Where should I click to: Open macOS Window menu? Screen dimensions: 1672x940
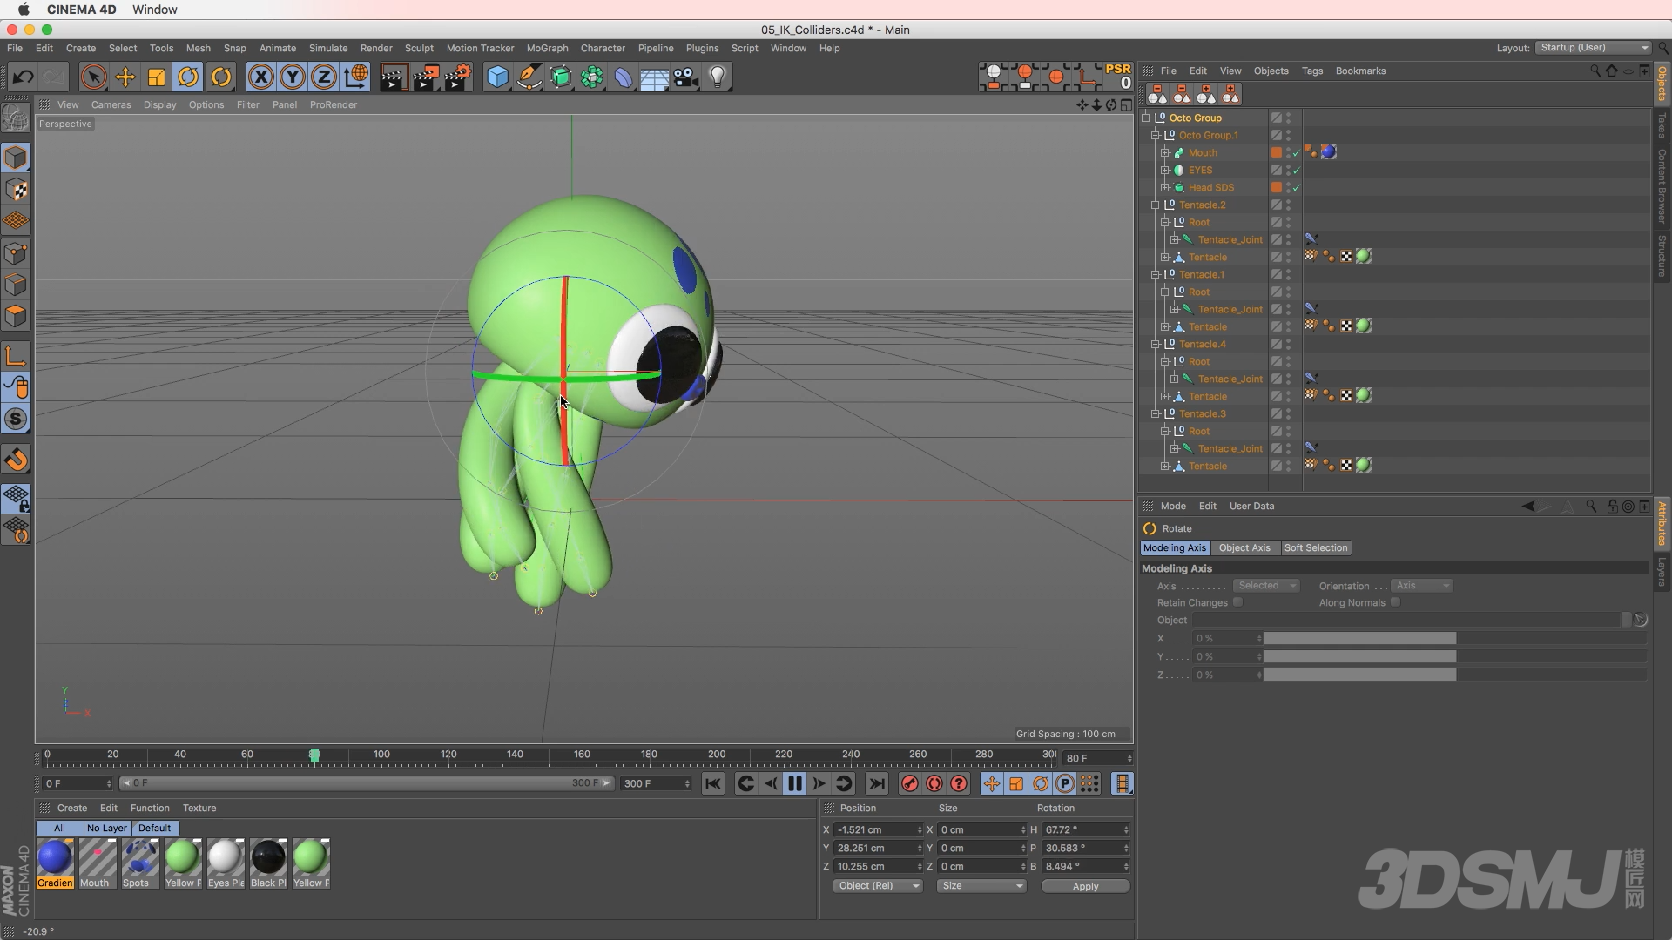coord(155,9)
